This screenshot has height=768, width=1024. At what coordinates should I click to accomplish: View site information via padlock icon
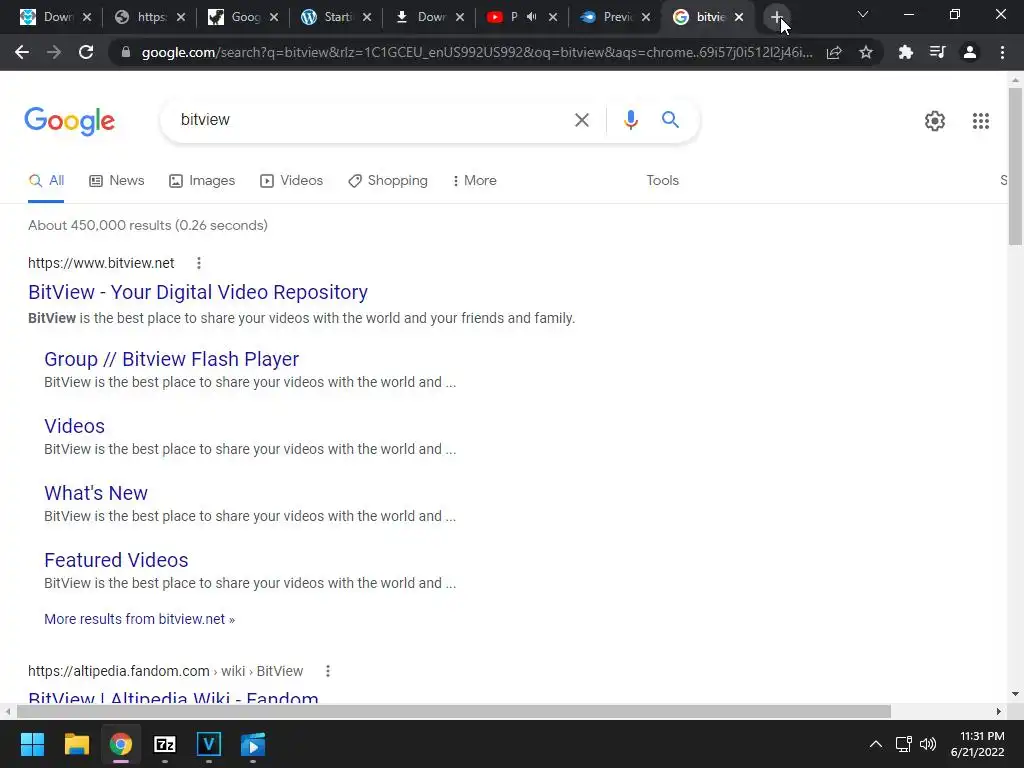[x=126, y=52]
